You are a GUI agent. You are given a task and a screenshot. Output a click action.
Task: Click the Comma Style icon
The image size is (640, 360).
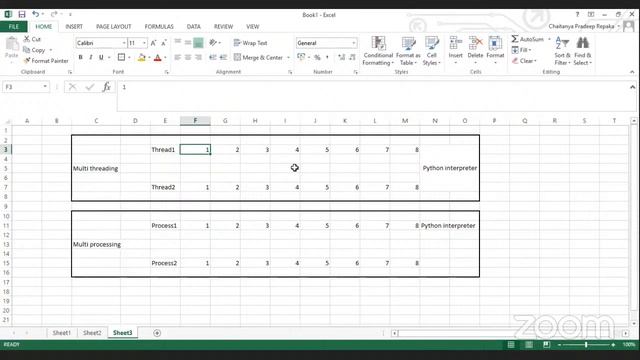[327, 58]
